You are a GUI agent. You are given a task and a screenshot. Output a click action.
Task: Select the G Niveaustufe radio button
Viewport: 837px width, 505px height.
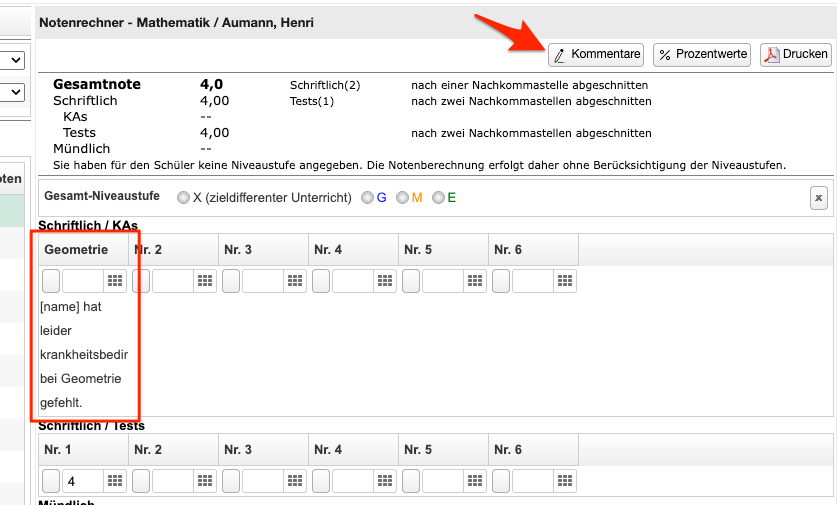point(367,198)
